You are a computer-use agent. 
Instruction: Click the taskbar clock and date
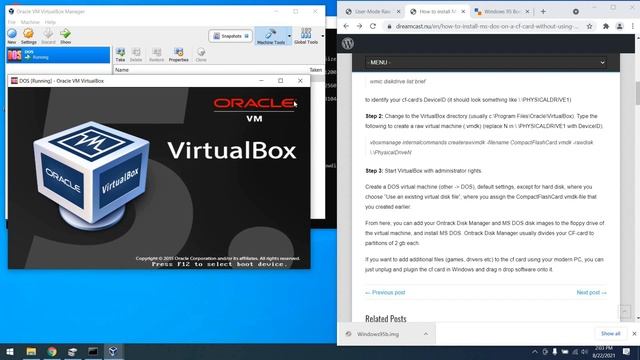(603, 352)
